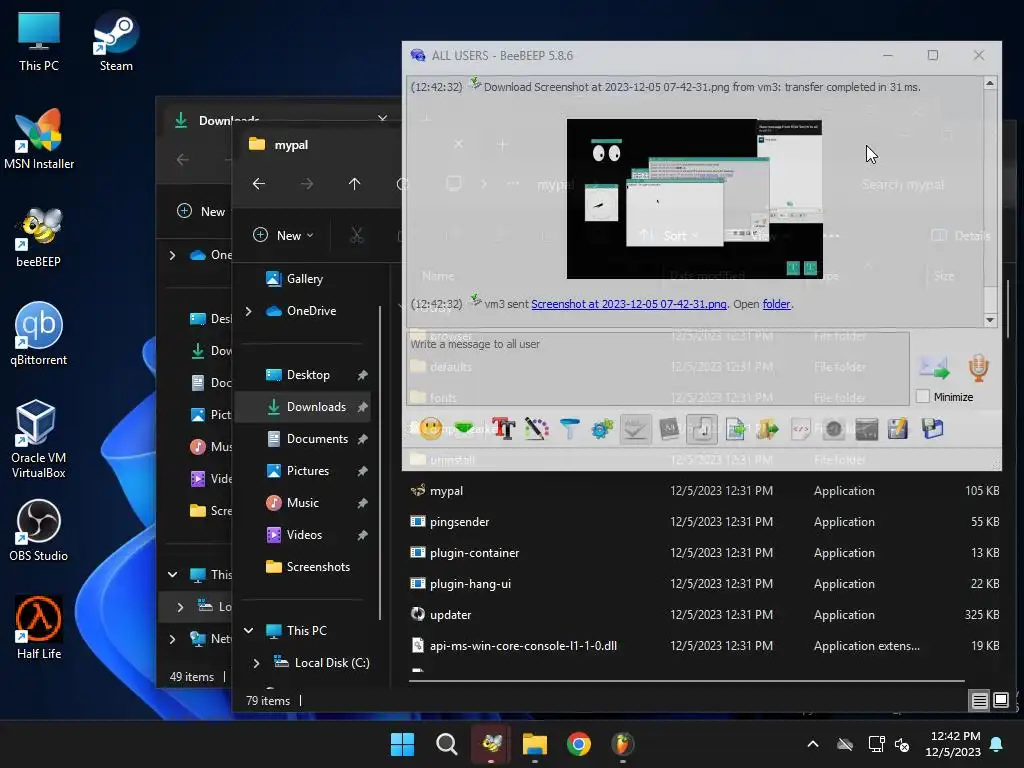
Task: Click the send file icon with green arrow
Action: (735, 429)
